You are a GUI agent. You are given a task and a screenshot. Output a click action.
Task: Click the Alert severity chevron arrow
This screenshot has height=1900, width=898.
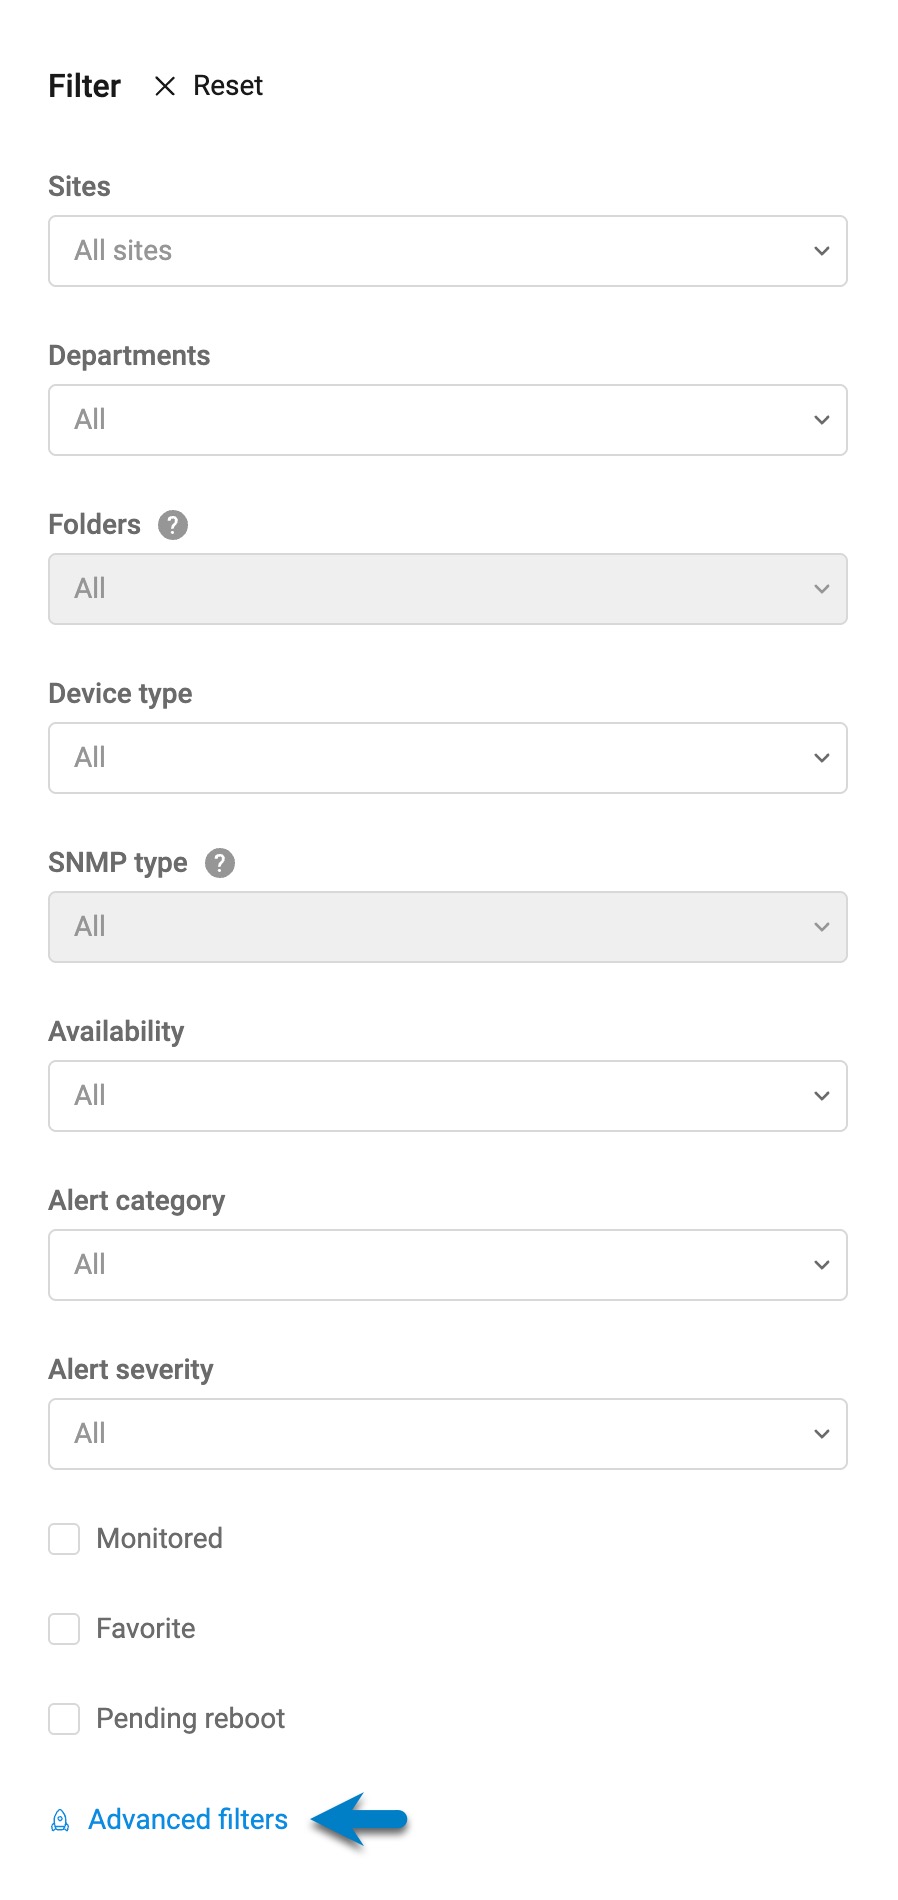pyautogui.click(x=820, y=1433)
